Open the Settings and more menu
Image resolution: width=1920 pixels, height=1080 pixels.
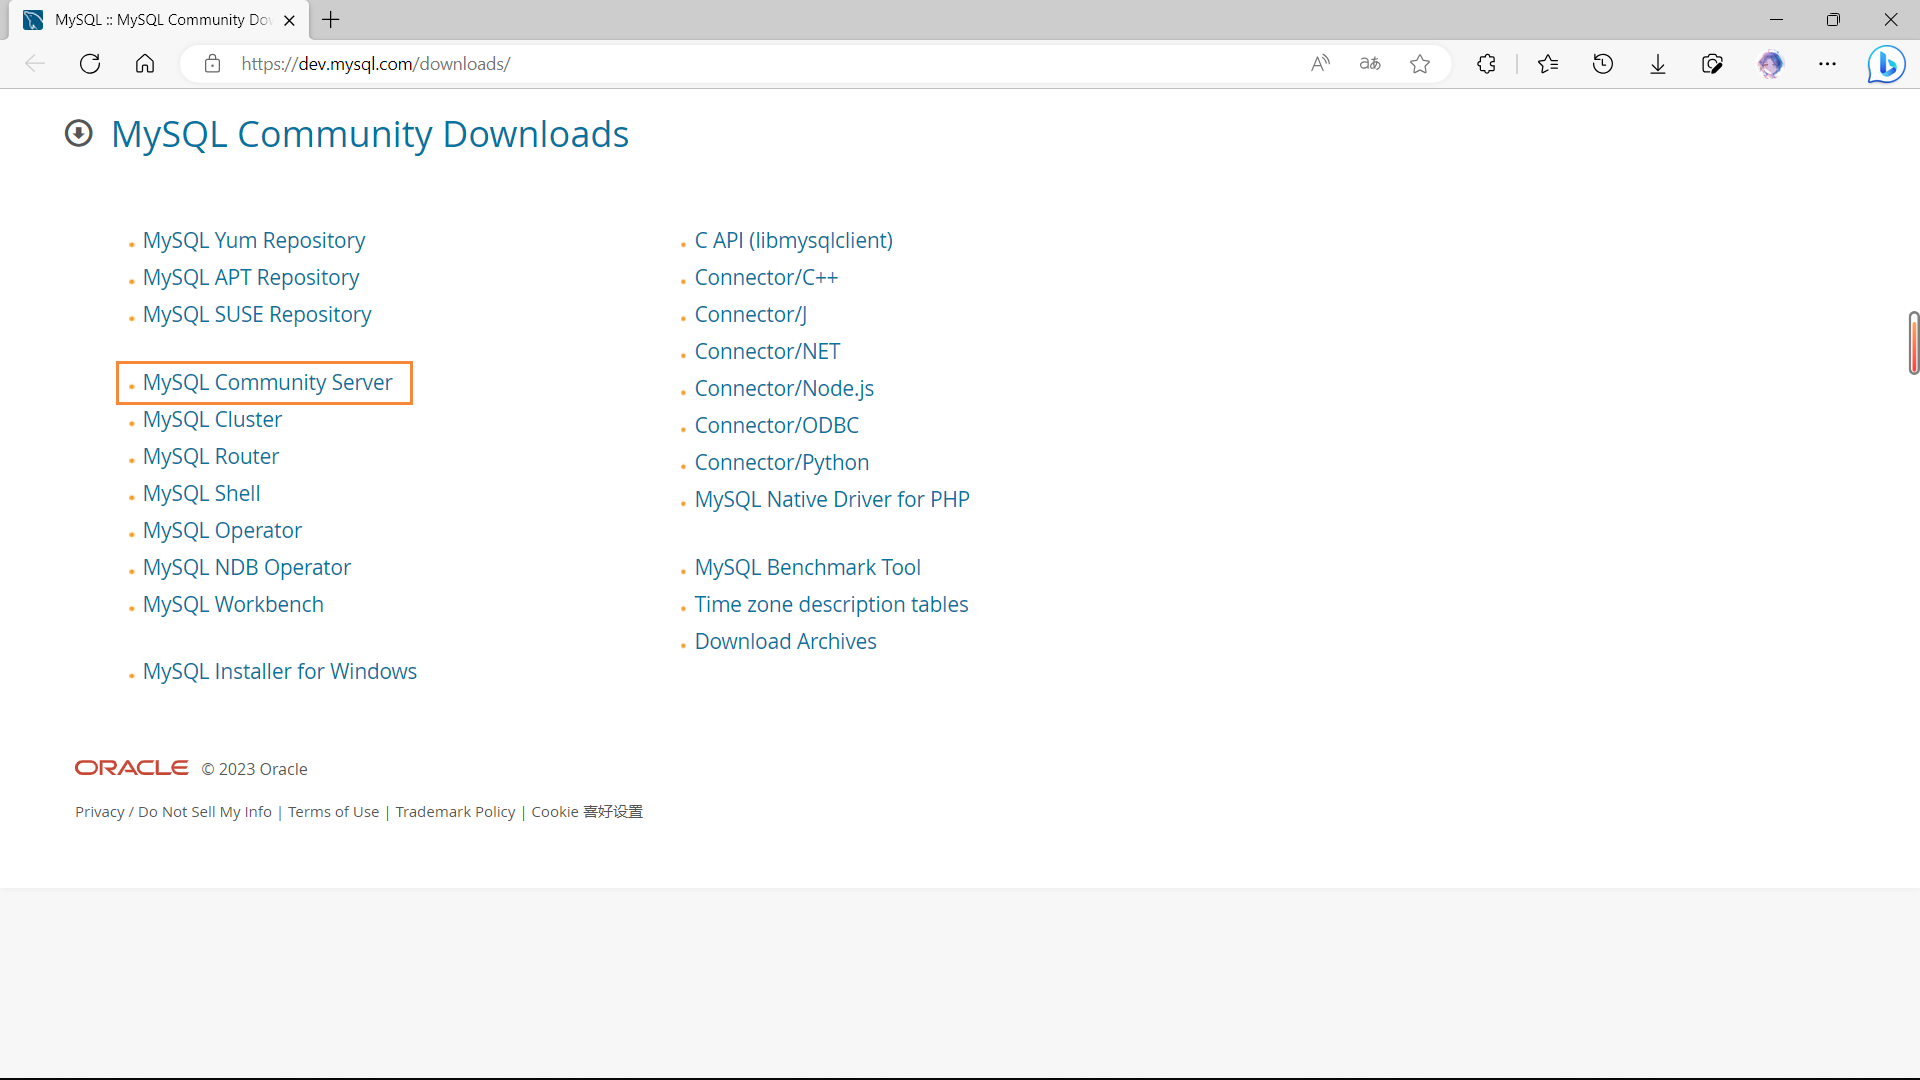(x=1829, y=63)
